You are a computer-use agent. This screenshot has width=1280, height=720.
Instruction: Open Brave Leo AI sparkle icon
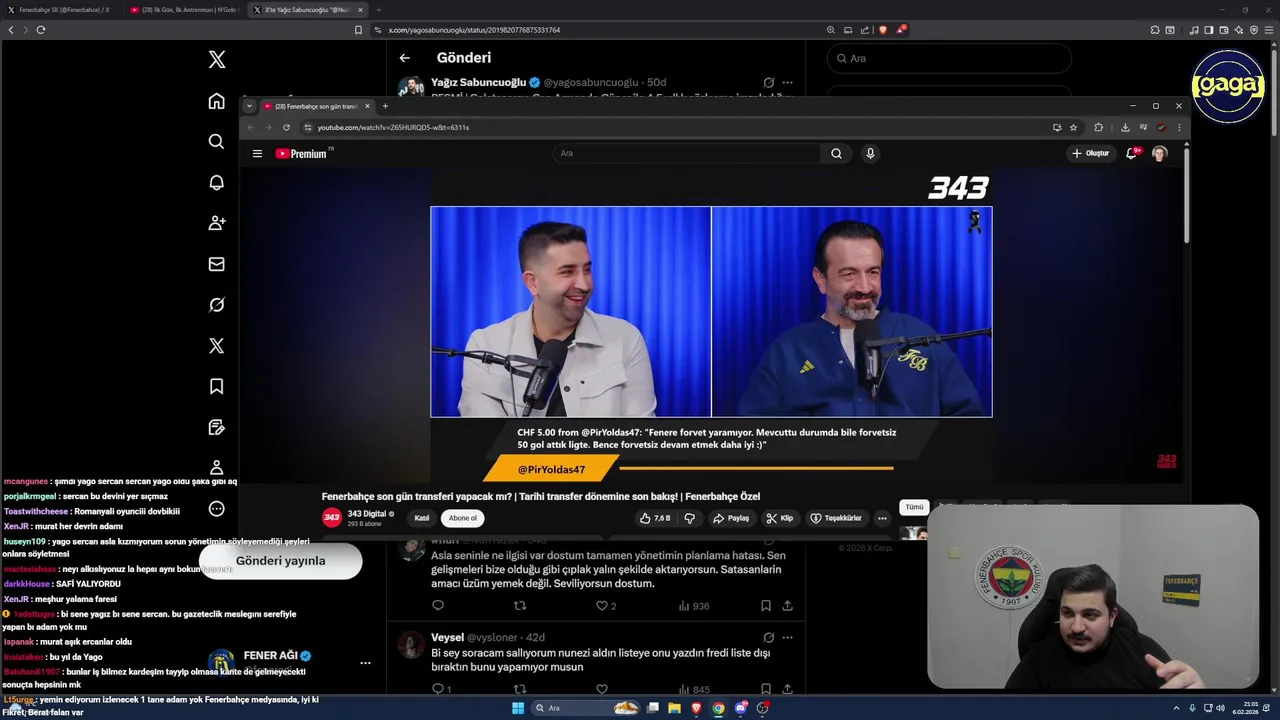pos(1237,30)
